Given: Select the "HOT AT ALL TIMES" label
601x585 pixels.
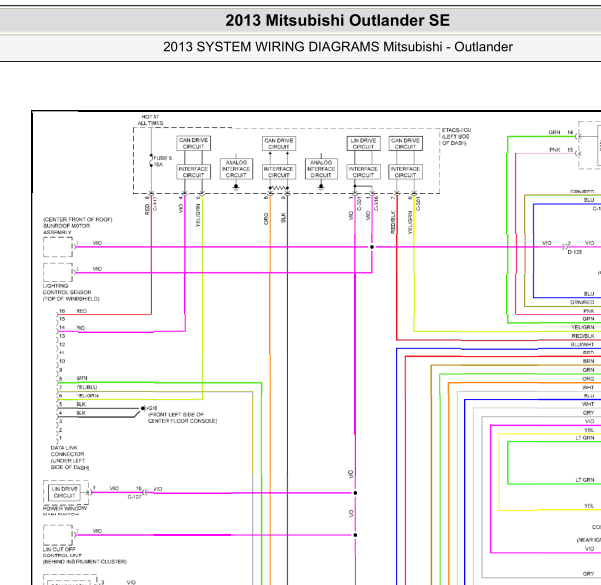Looking at the screenshot, I should pos(150,120).
